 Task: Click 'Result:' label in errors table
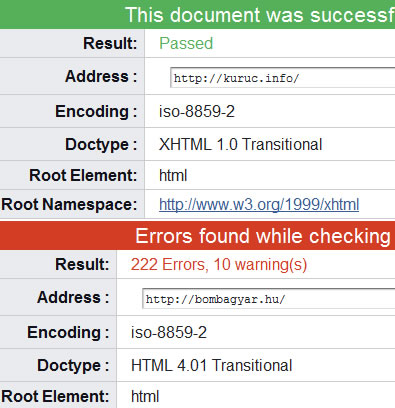pyautogui.click(x=82, y=264)
